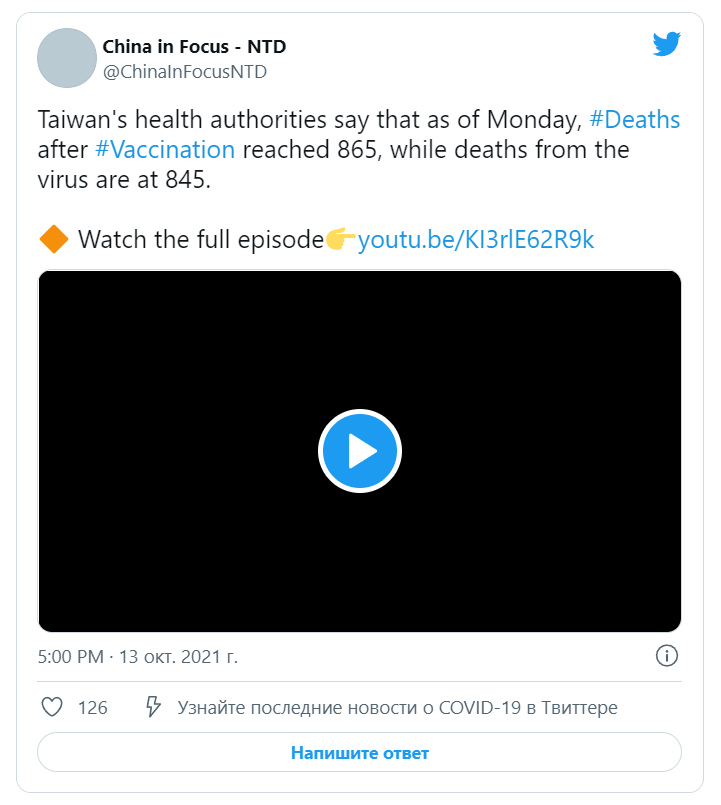
Task: Play the embedded video with the blue play button
Action: tap(359, 451)
